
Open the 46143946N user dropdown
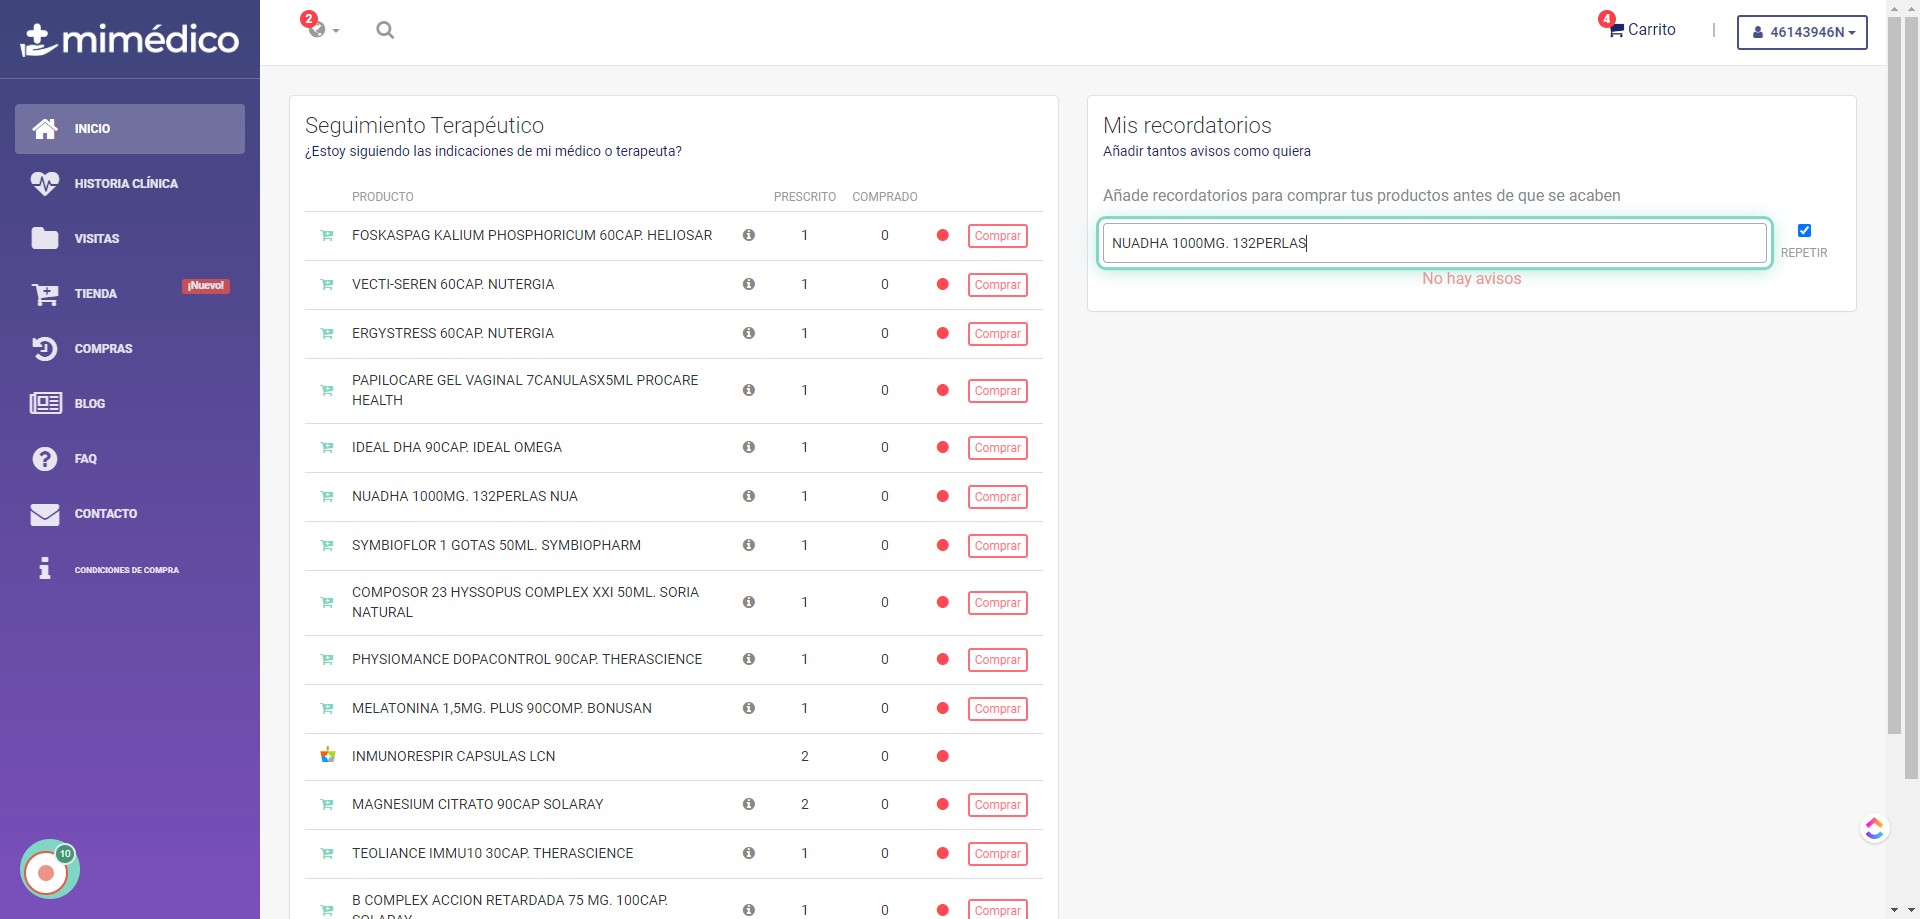point(1802,32)
